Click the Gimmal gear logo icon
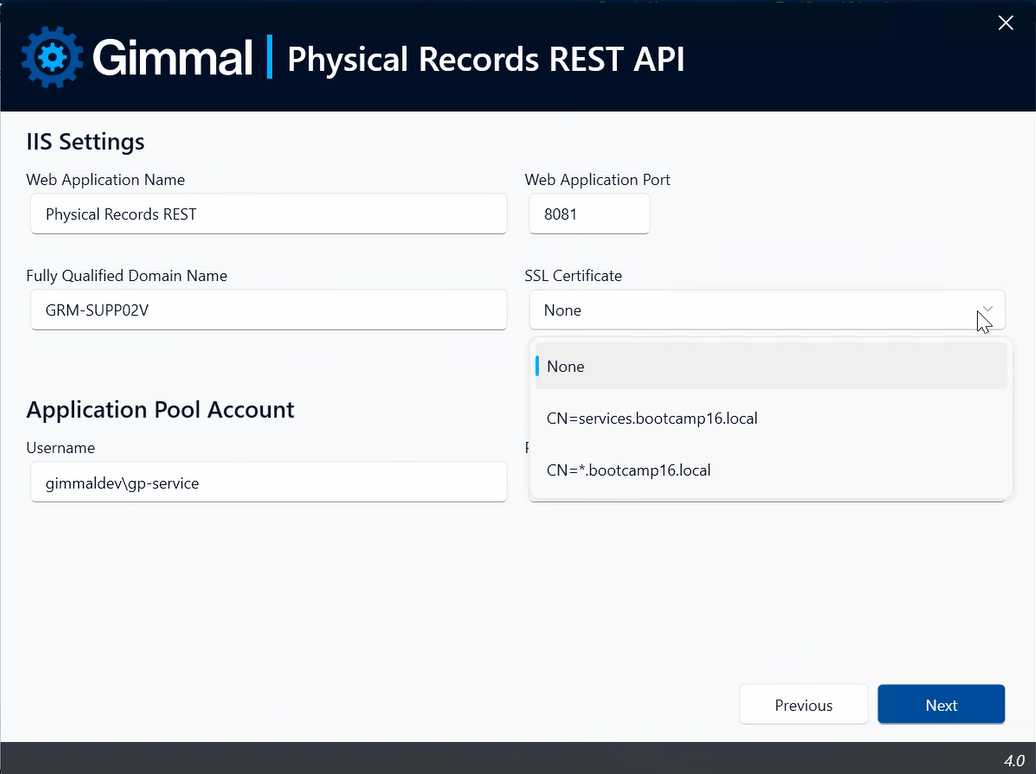The height and width of the screenshot is (774, 1036). coord(52,58)
